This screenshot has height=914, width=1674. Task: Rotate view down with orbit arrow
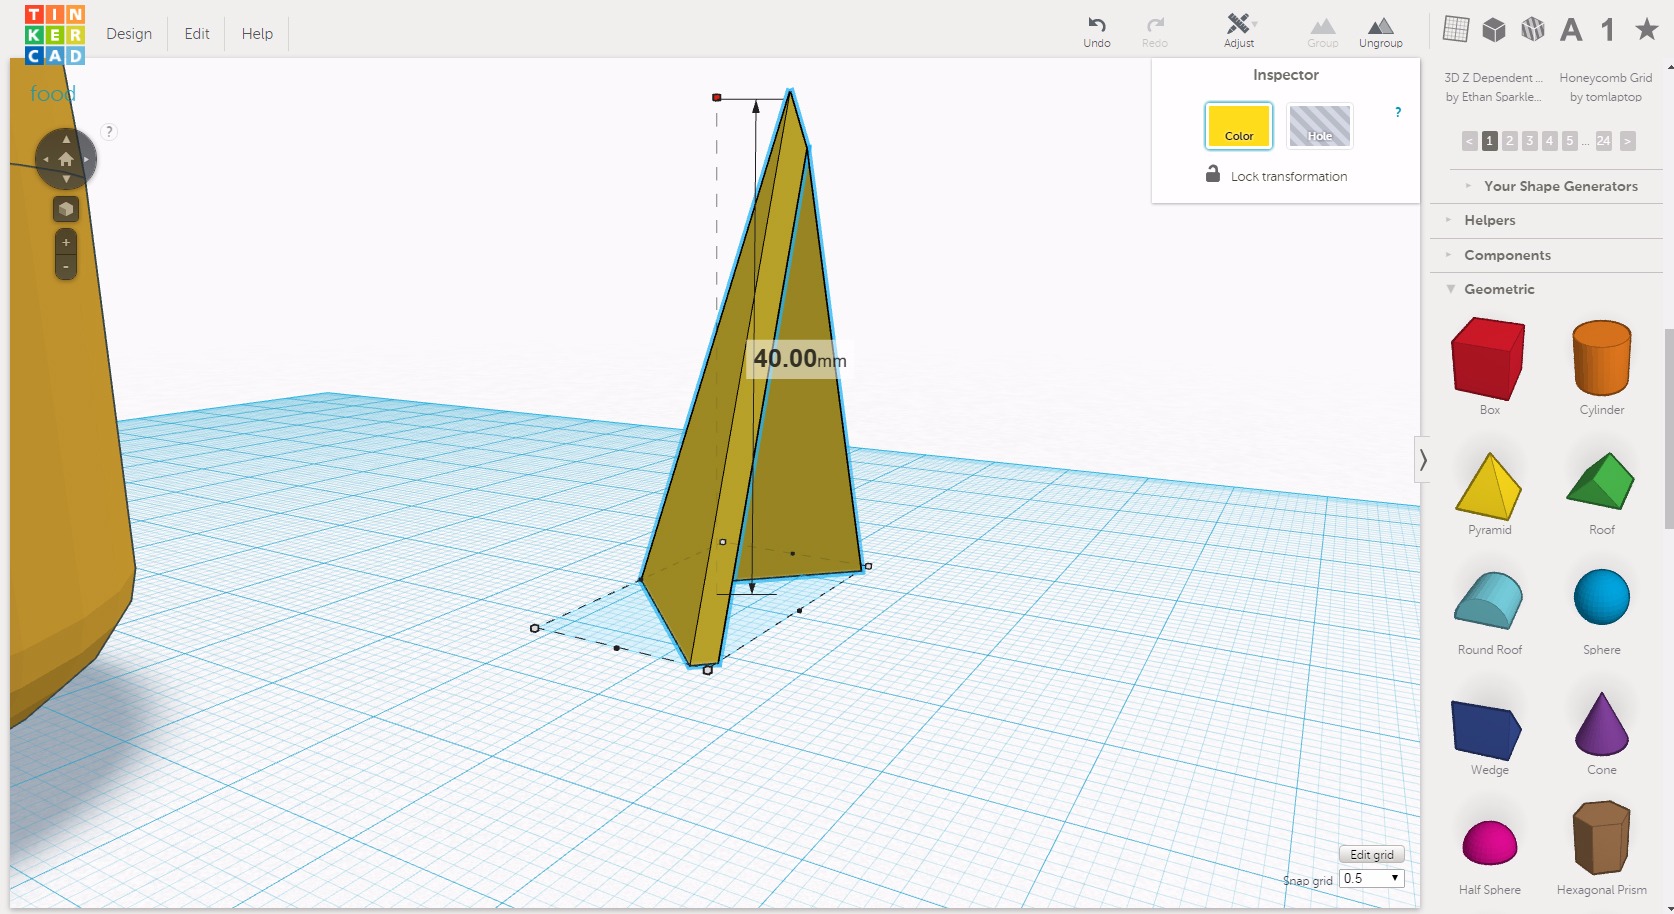point(66,179)
